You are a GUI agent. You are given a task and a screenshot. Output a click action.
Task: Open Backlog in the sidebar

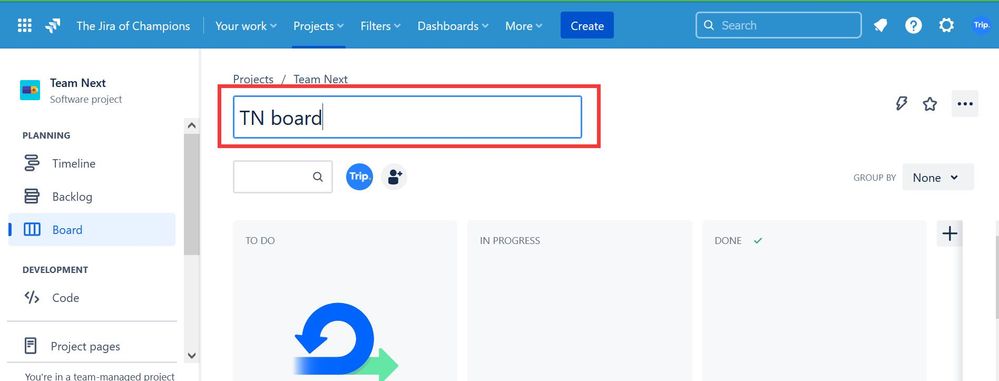[x=92, y=196]
